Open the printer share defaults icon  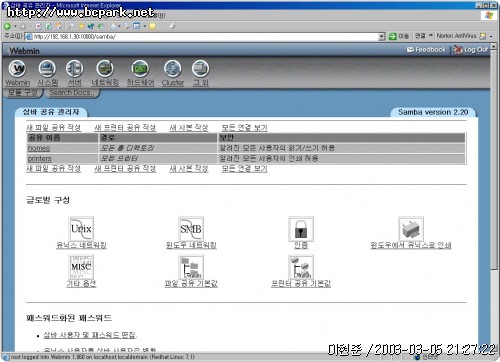pos(301,267)
